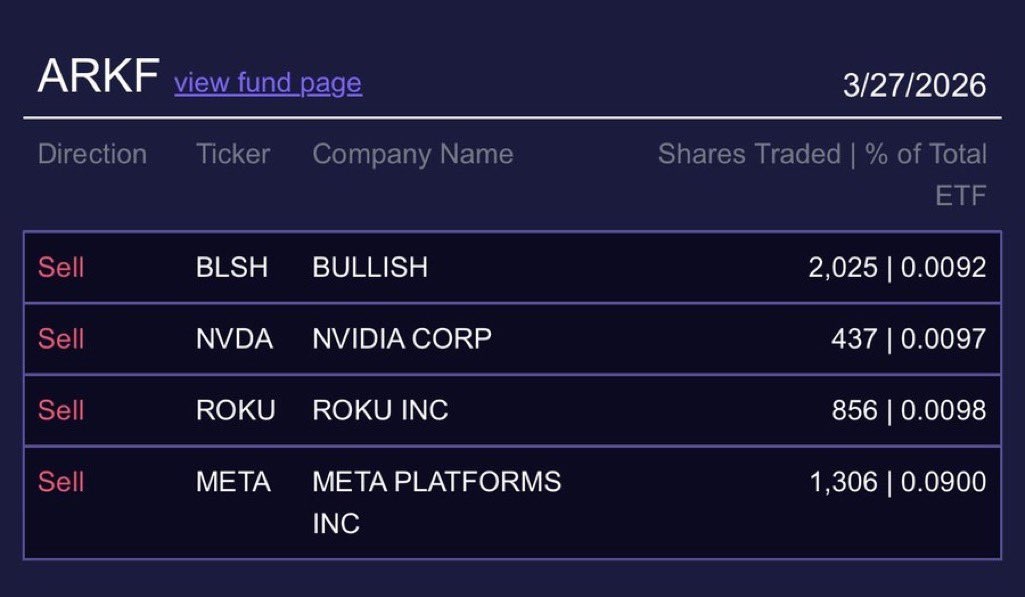Image resolution: width=1025 pixels, height=597 pixels.
Task: Click the 2,025 | 0.0092 shares value
Action: point(897,267)
